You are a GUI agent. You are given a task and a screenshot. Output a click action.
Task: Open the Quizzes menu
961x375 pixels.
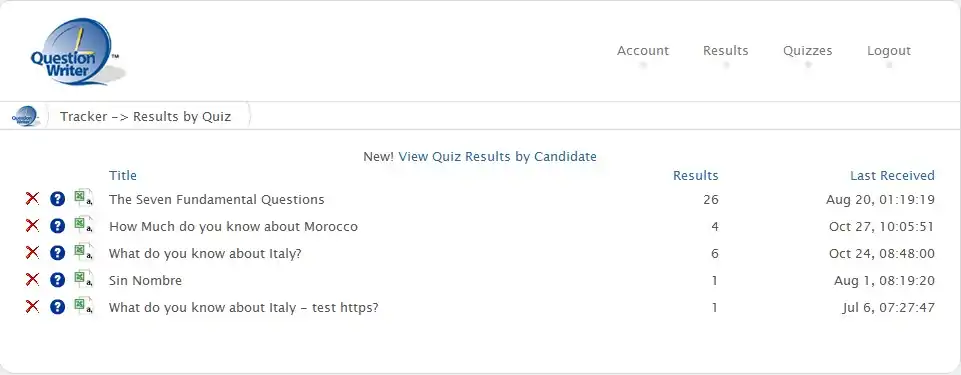808,51
